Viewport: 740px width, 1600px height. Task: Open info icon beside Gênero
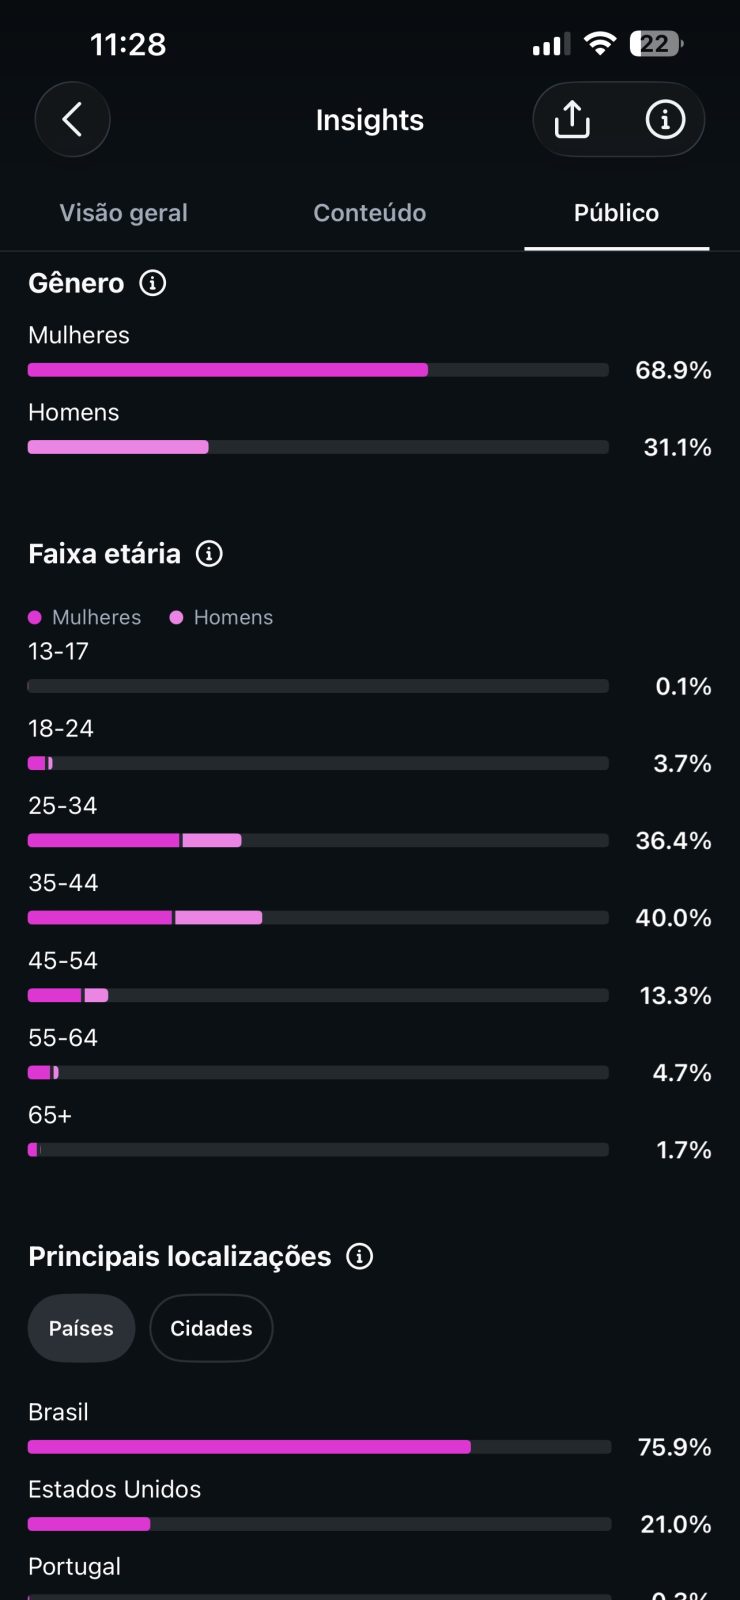coord(153,283)
